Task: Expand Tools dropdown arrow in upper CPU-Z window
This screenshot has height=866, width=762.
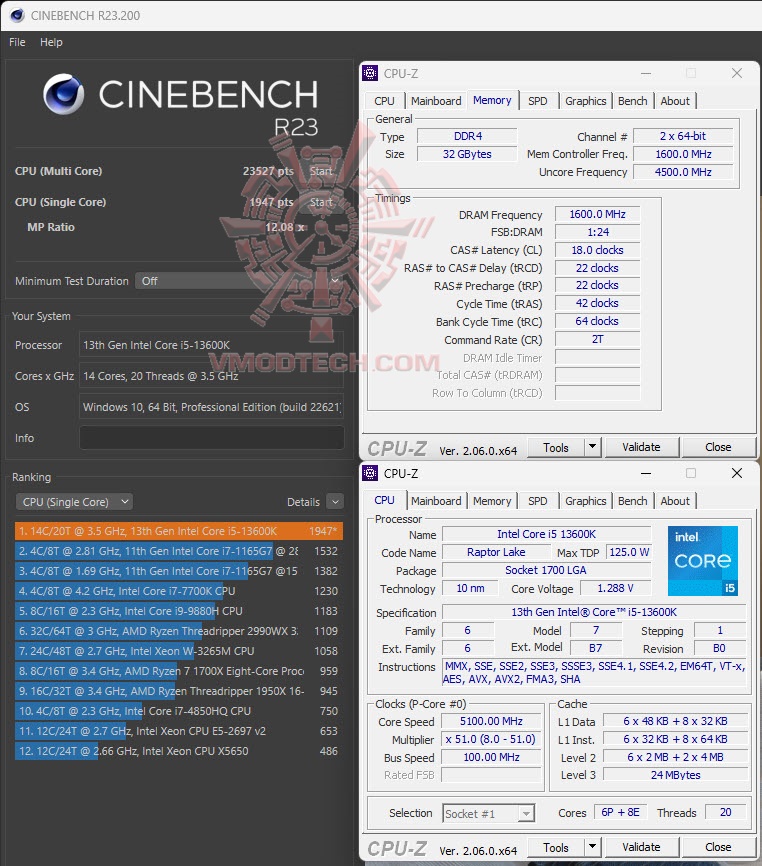Action: tap(592, 447)
